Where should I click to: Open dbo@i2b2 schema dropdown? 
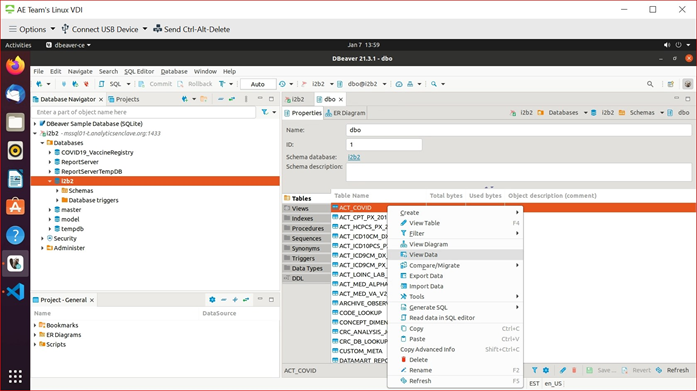click(385, 84)
